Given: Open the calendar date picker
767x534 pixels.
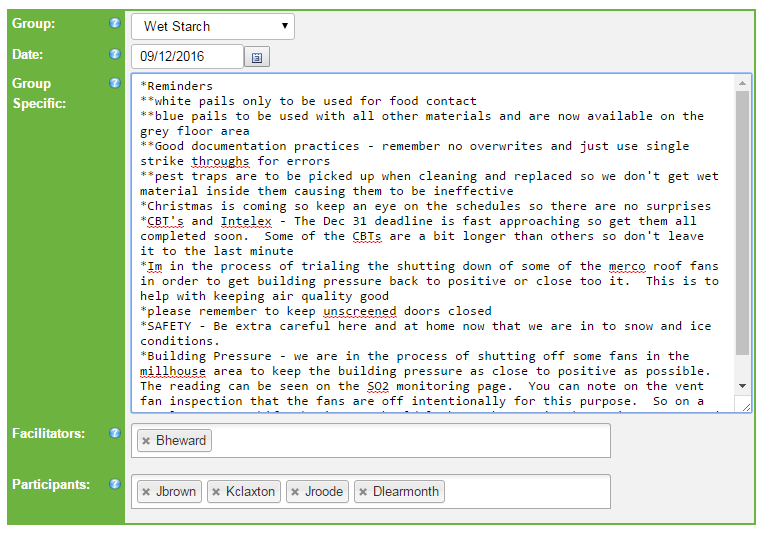Looking at the screenshot, I should pyautogui.click(x=257, y=57).
